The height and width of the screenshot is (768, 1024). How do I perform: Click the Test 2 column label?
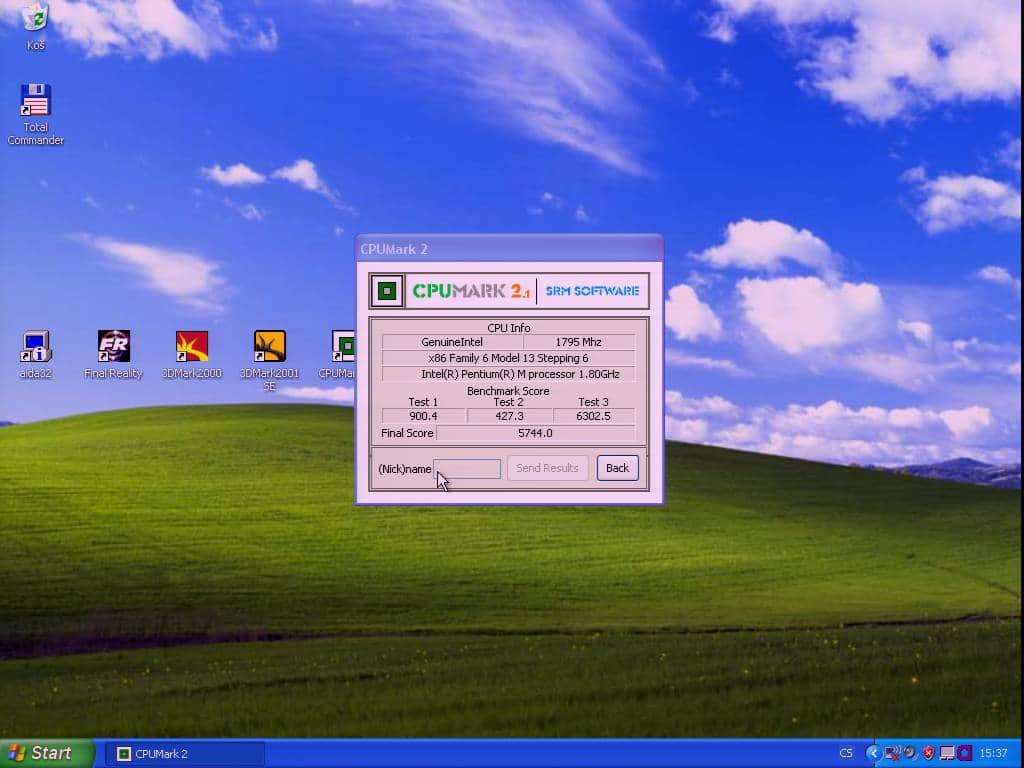click(x=508, y=402)
